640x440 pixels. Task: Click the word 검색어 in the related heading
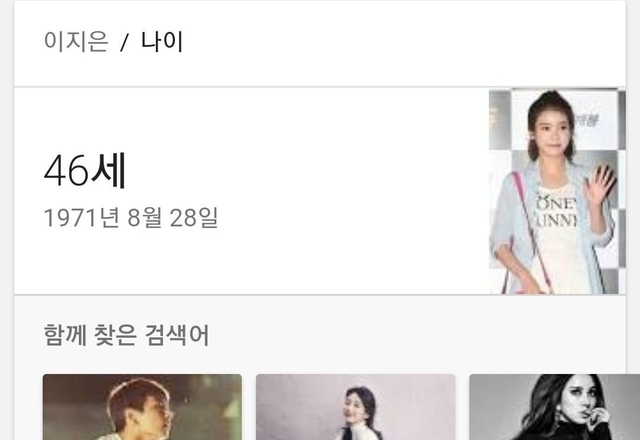coord(177,335)
